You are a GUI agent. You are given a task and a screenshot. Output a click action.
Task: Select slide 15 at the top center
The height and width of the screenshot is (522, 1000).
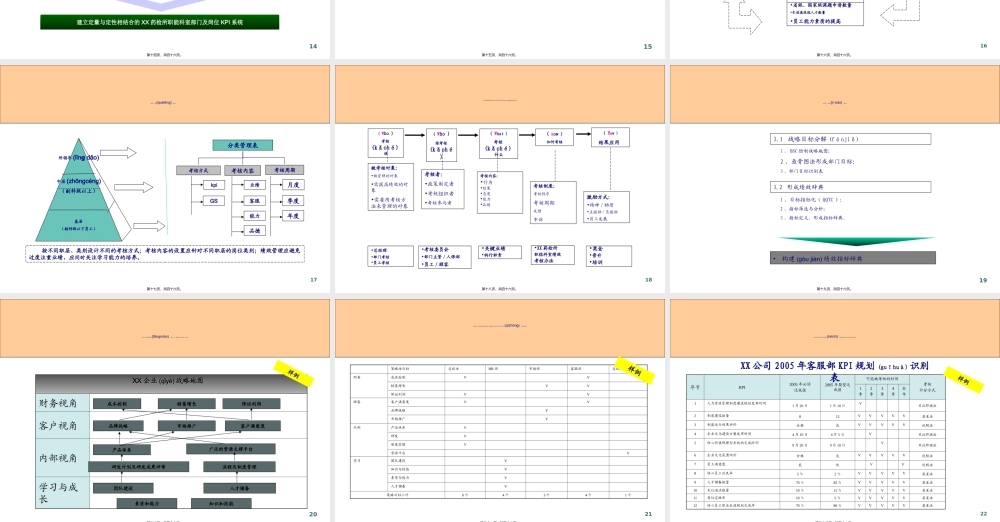(x=499, y=28)
